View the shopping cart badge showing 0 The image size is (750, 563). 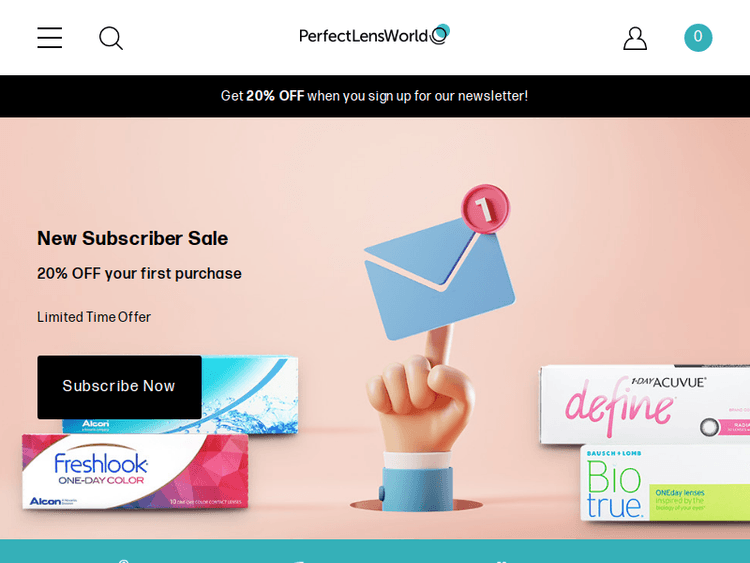[698, 37]
